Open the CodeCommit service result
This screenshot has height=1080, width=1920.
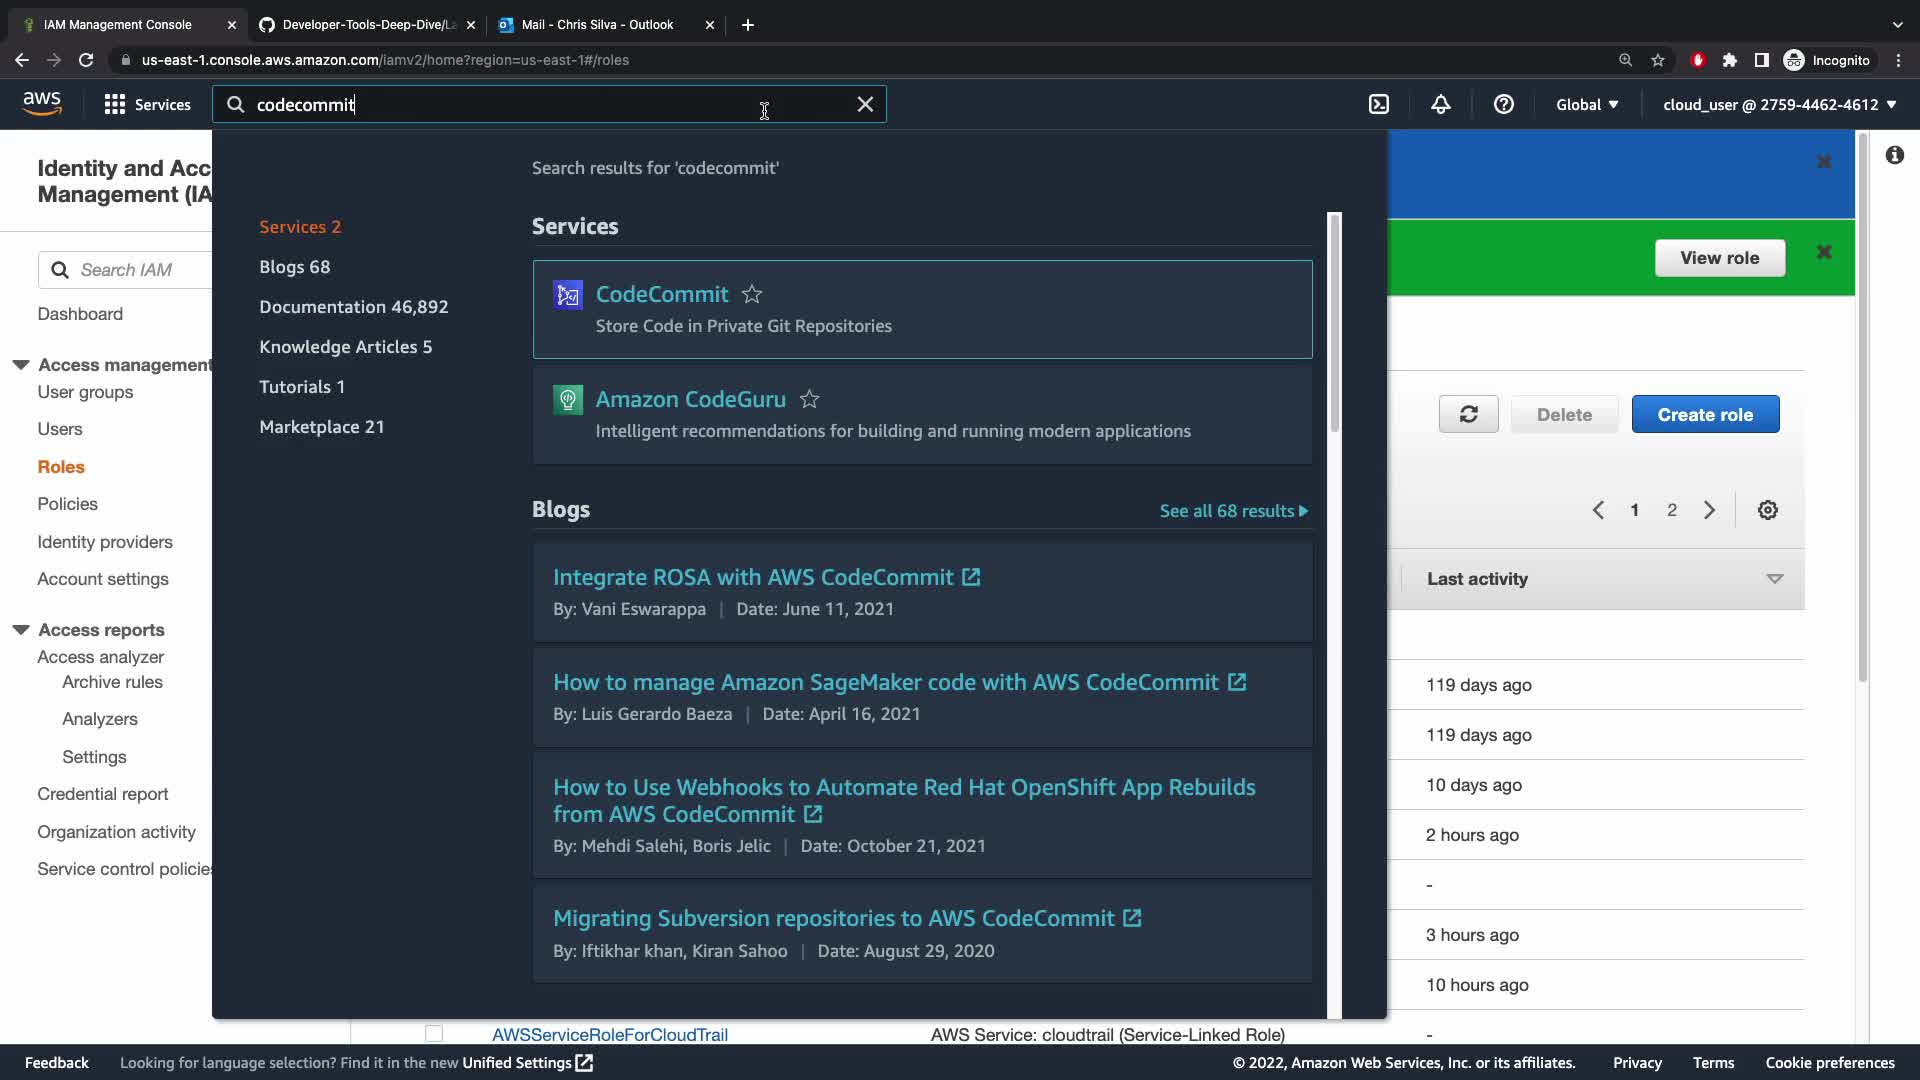(662, 294)
